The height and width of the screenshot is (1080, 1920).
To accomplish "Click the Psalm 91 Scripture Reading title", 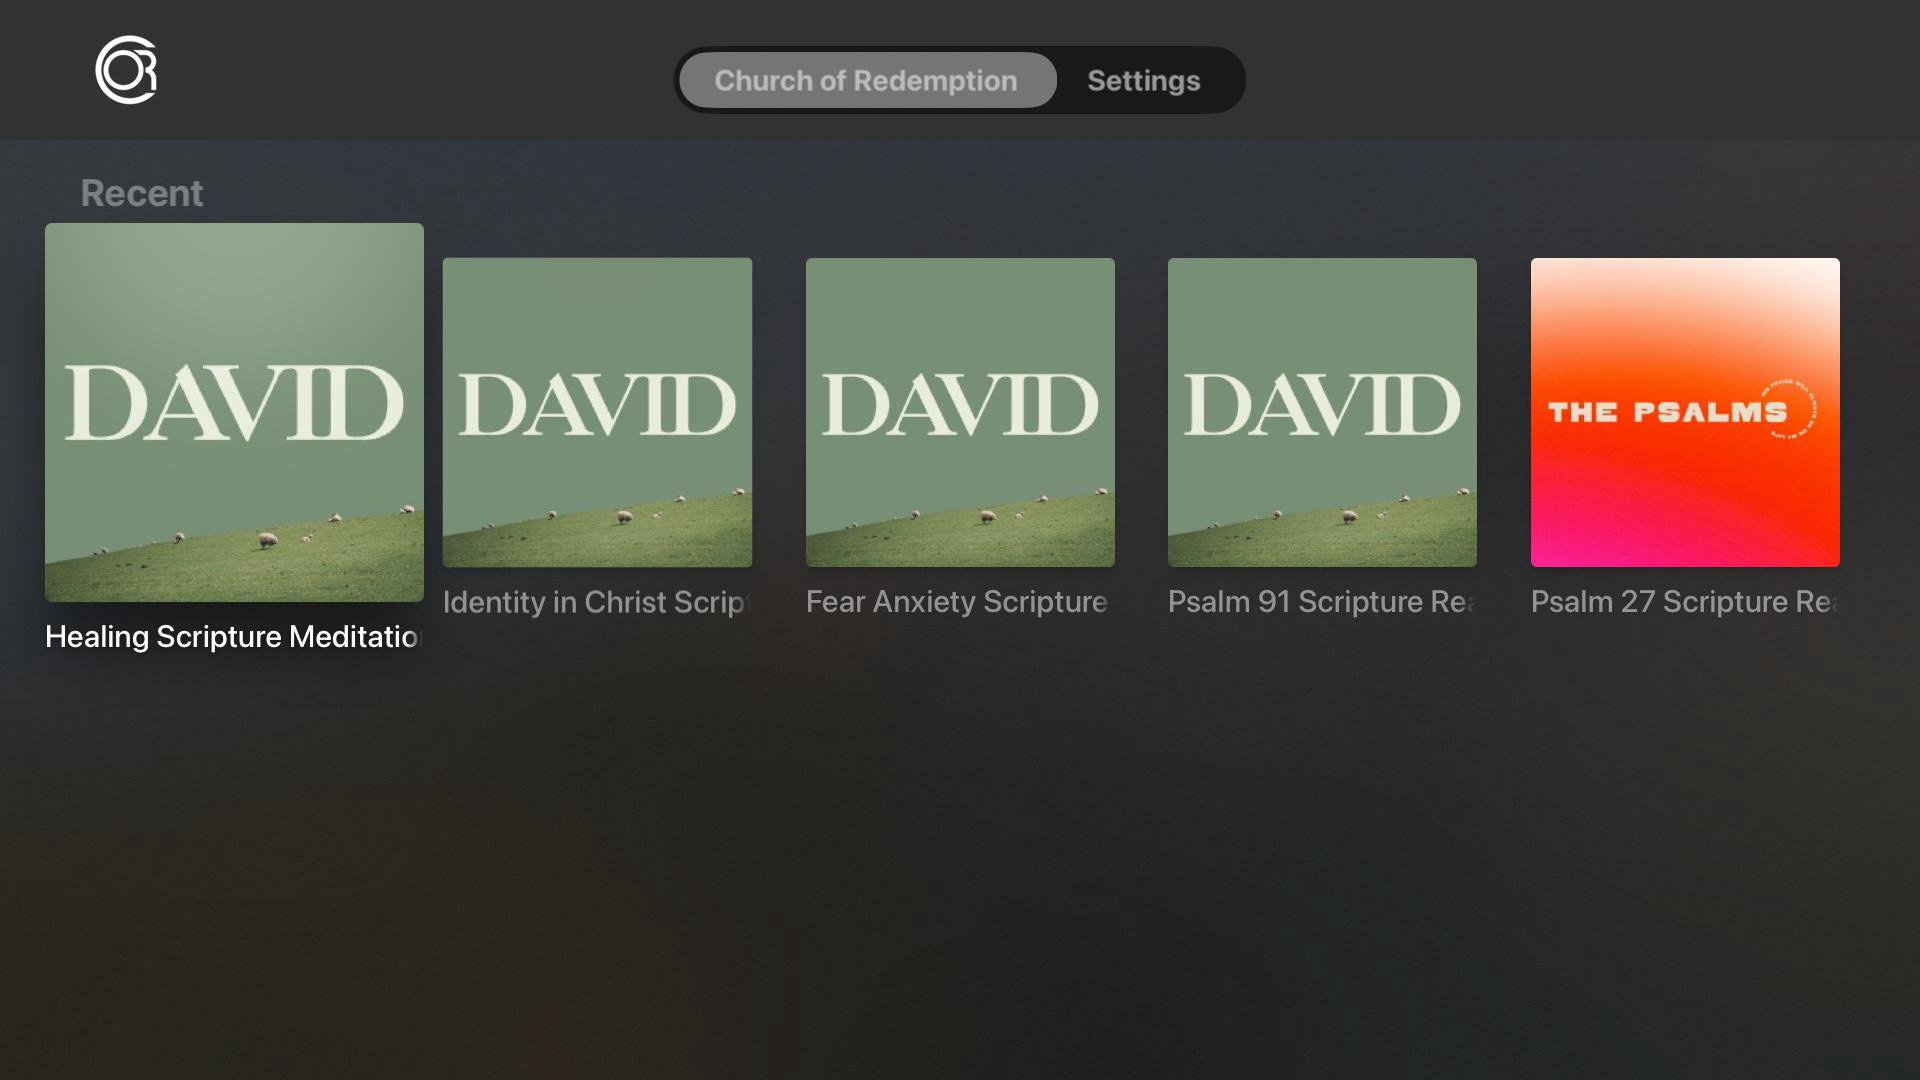I will tap(1321, 602).
